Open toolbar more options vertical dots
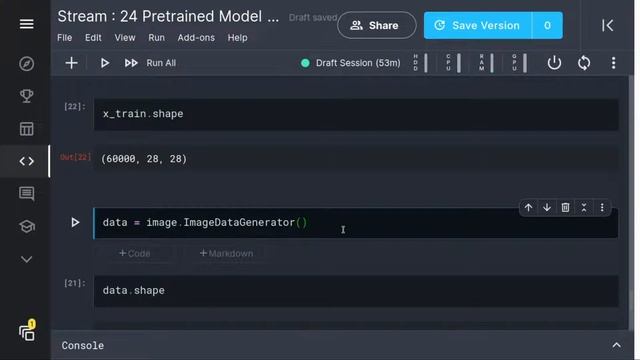Image resolution: width=640 pixels, height=360 pixels. tap(613, 63)
